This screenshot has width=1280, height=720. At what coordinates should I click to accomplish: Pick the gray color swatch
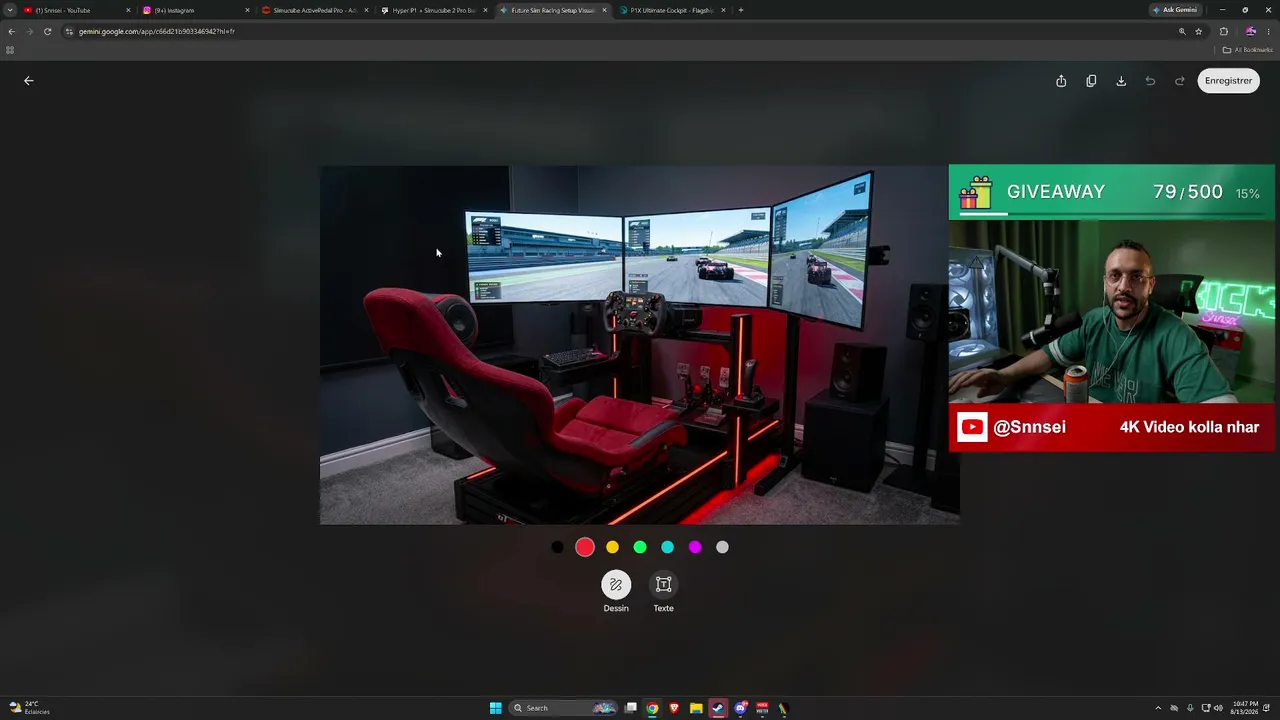point(722,547)
